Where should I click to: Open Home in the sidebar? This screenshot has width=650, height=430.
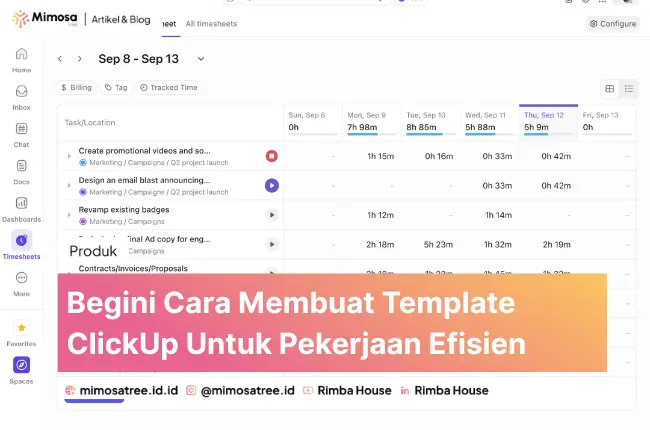(x=22, y=60)
